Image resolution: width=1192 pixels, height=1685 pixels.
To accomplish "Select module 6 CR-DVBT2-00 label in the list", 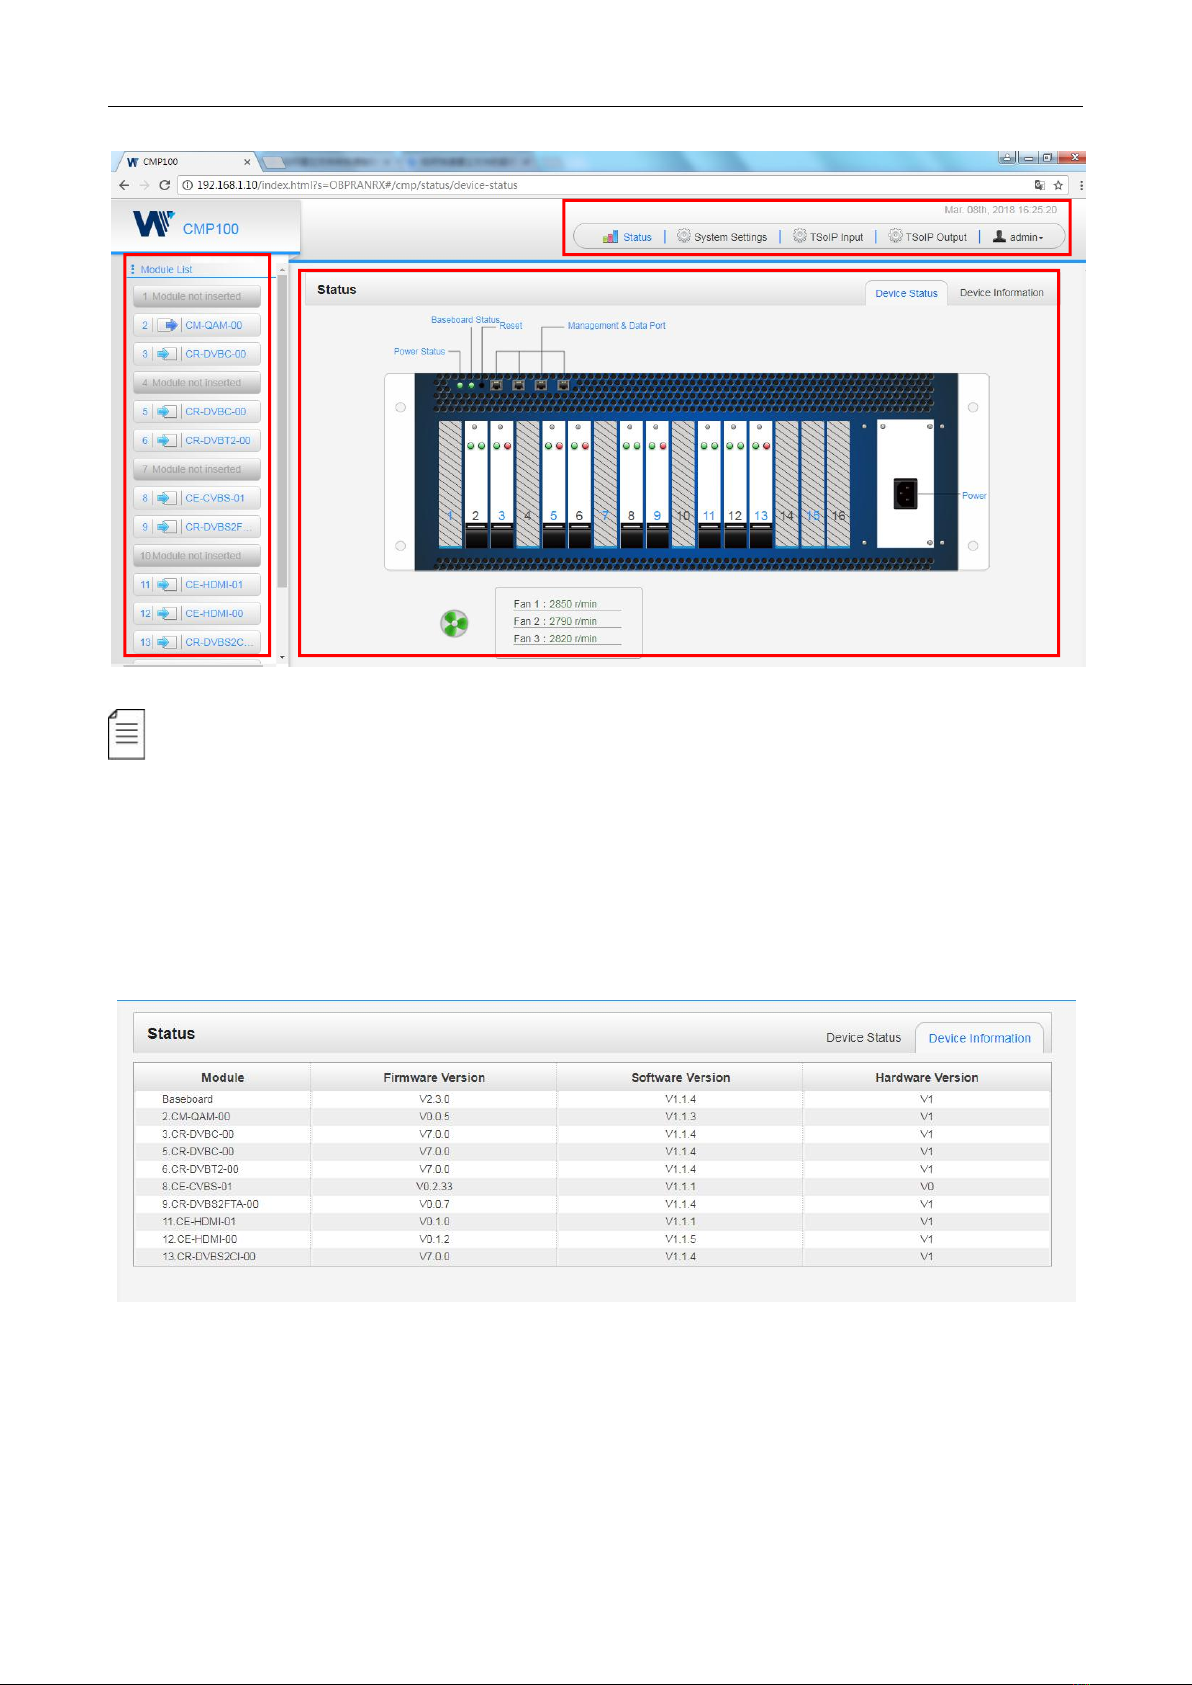I will (x=218, y=440).
